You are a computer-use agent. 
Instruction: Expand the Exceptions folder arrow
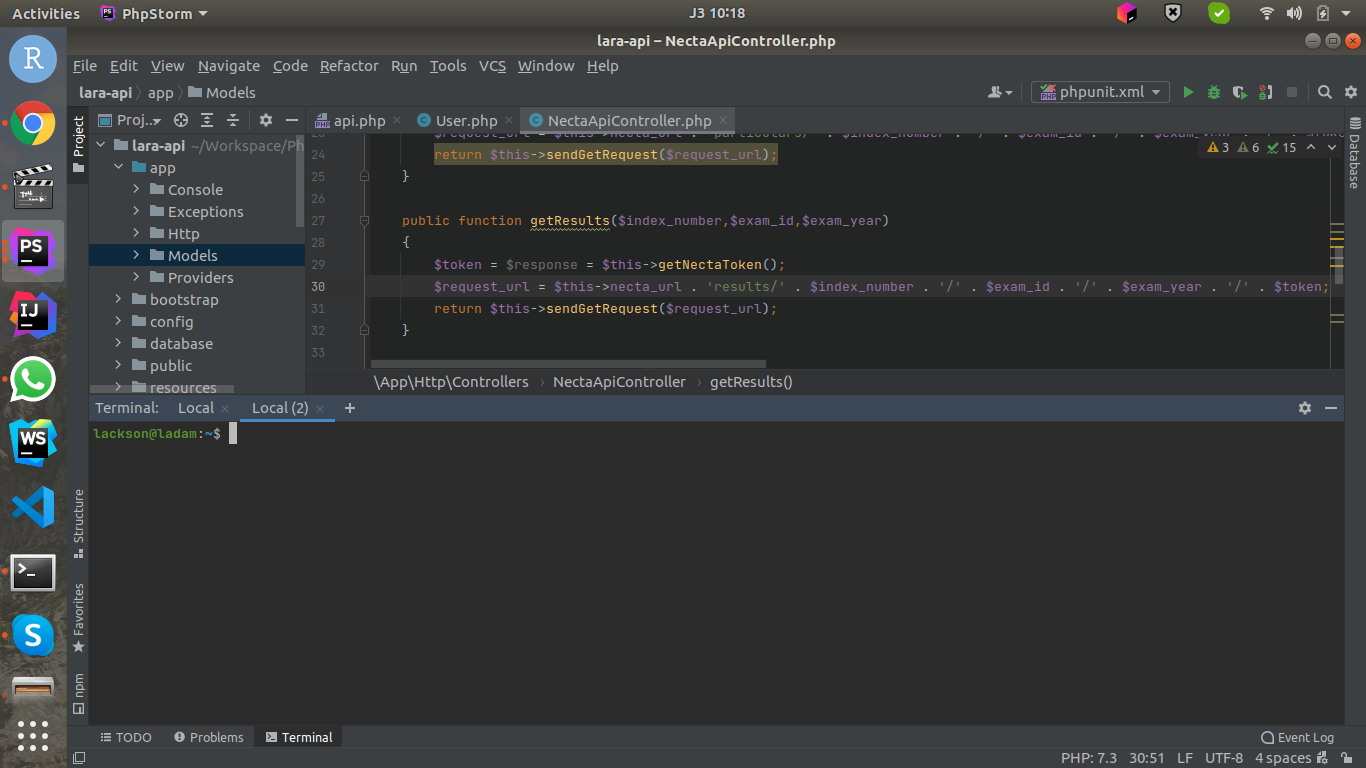(x=136, y=211)
